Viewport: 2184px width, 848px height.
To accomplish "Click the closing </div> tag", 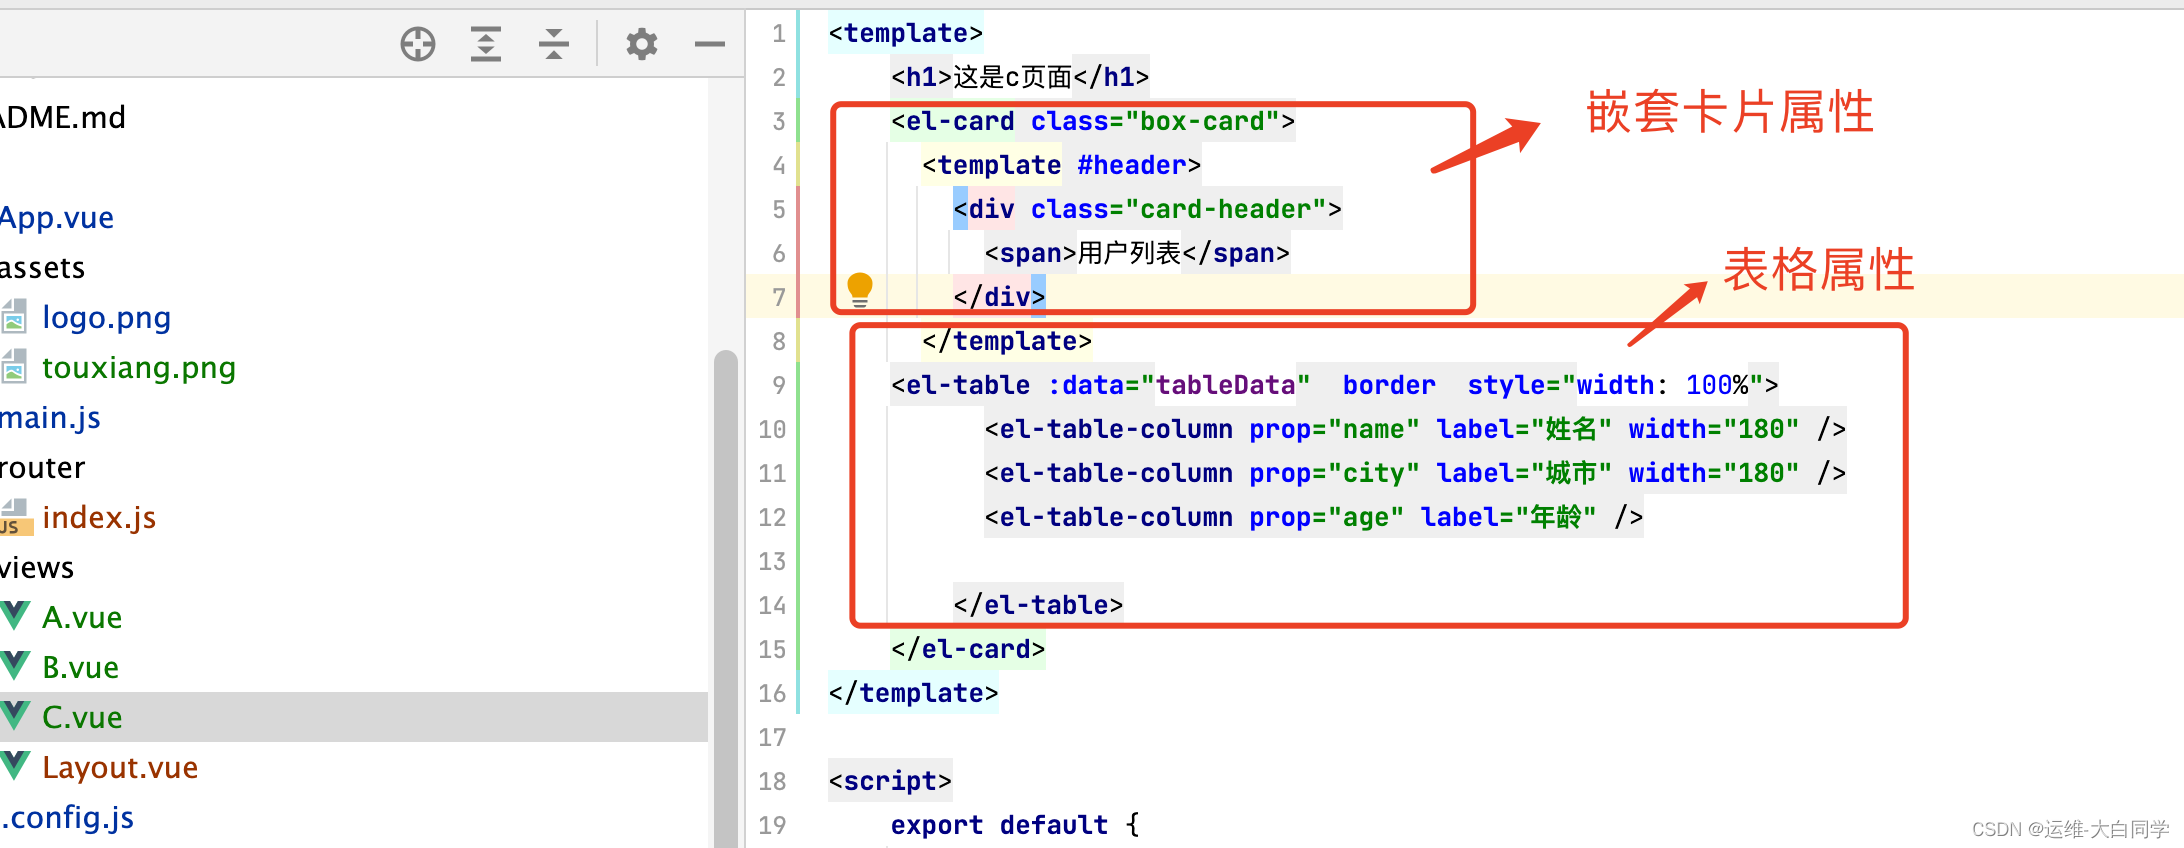I will [999, 297].
